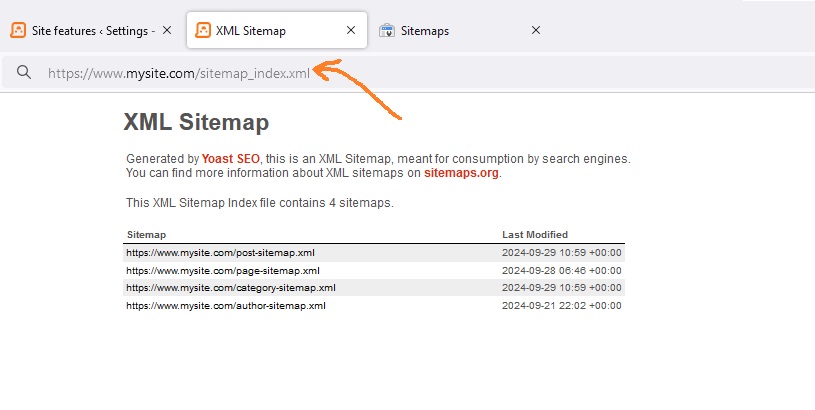Screen dimensions: 815x410
Task: Close the Site features Settings tab
Action: [167, 30]
